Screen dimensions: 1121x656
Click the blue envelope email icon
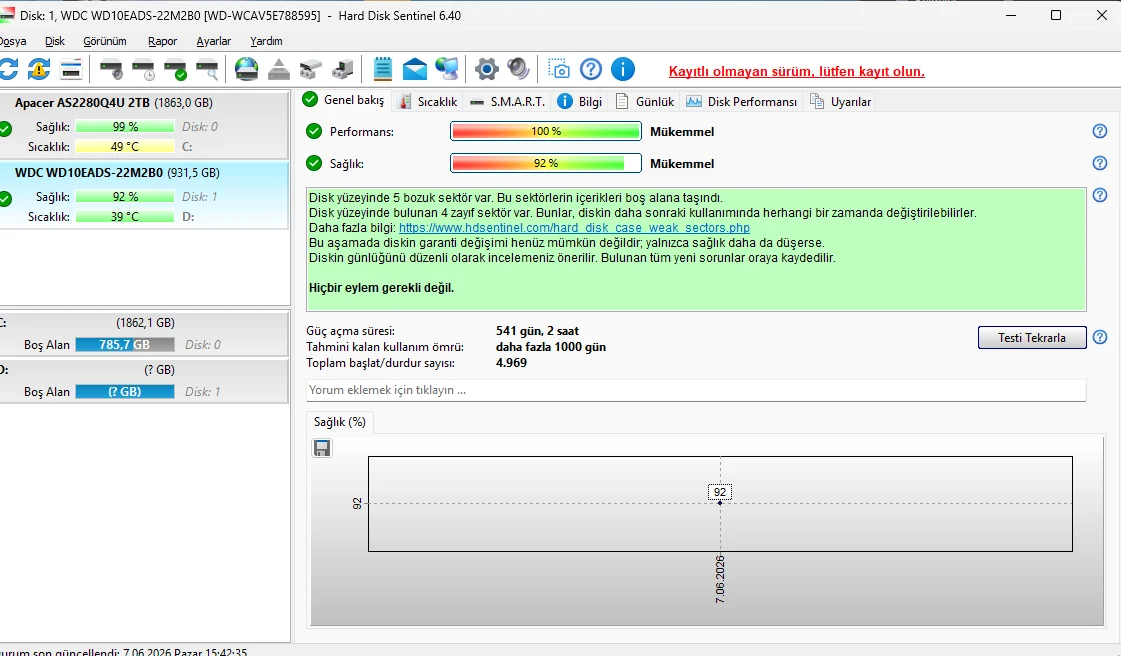(415, 69)
